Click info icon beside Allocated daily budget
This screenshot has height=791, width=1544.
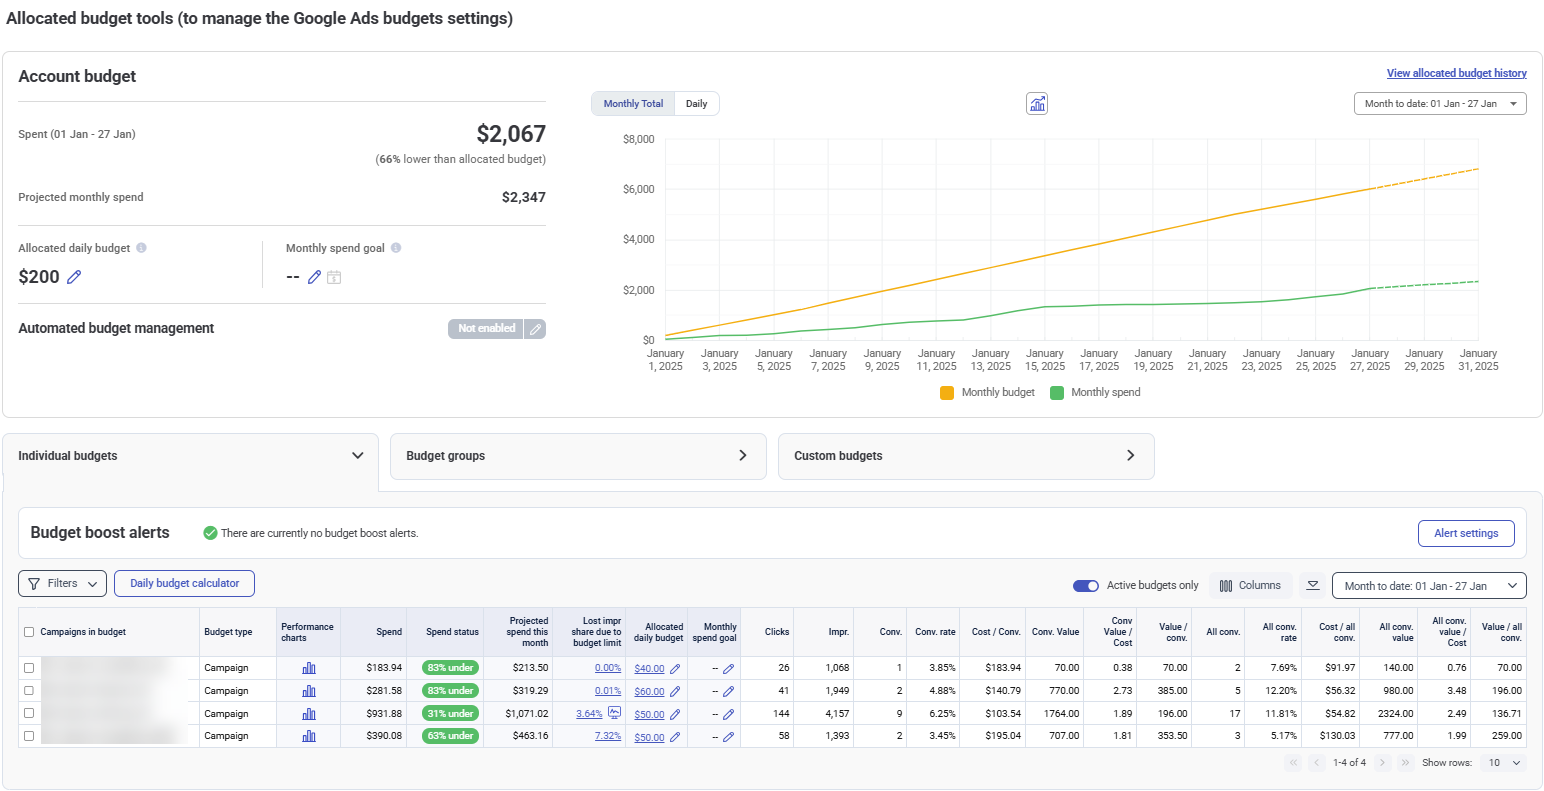point(141,248)
